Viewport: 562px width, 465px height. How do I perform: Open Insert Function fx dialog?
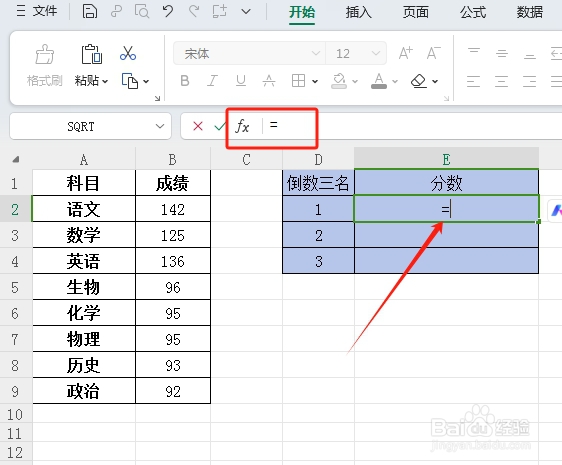pyautogui.click(x=242, y=126)
